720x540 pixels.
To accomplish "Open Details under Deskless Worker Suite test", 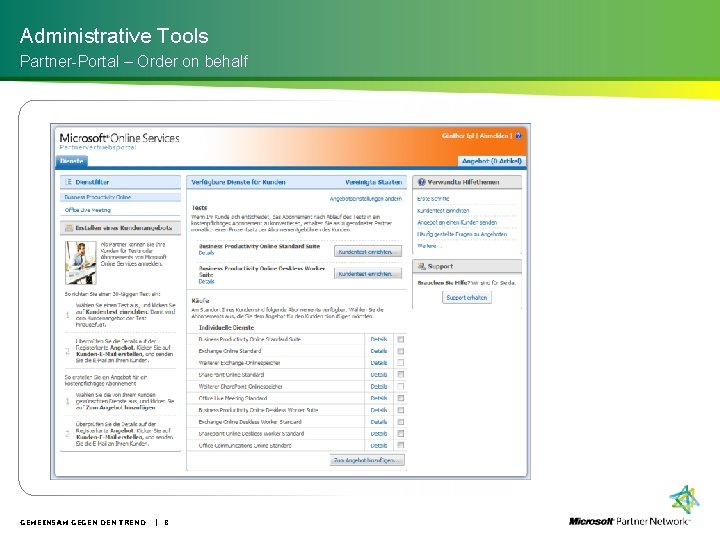I will coord(206,282).
